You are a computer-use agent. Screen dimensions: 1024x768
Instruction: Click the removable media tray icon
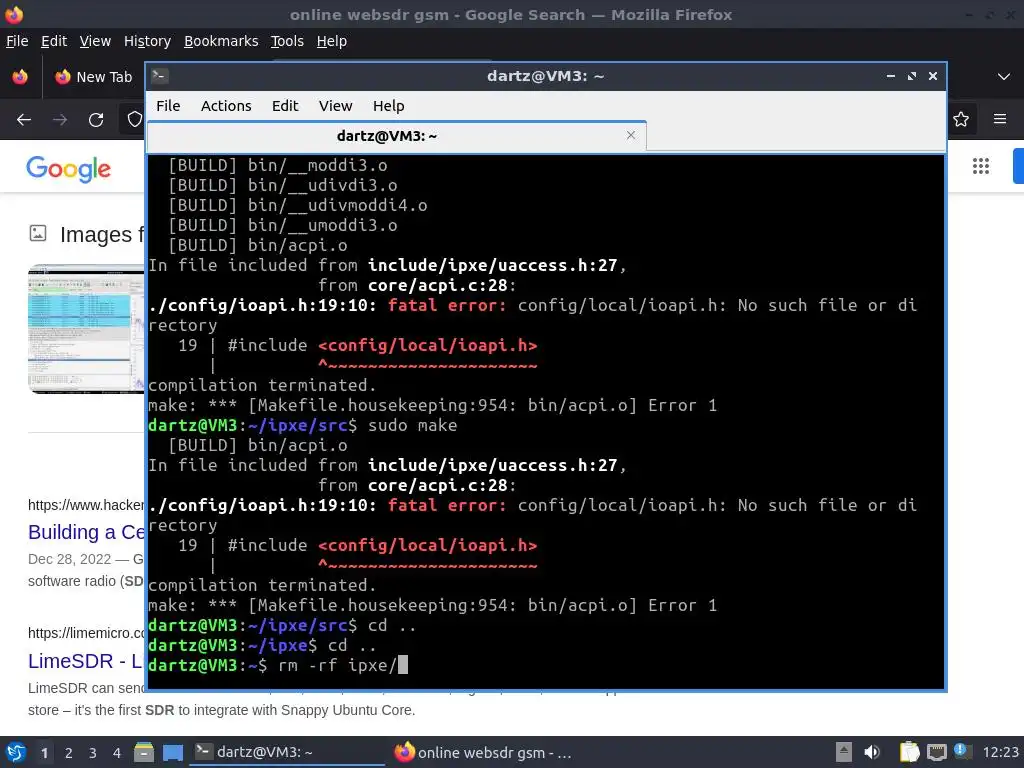(x=844, y=752)
